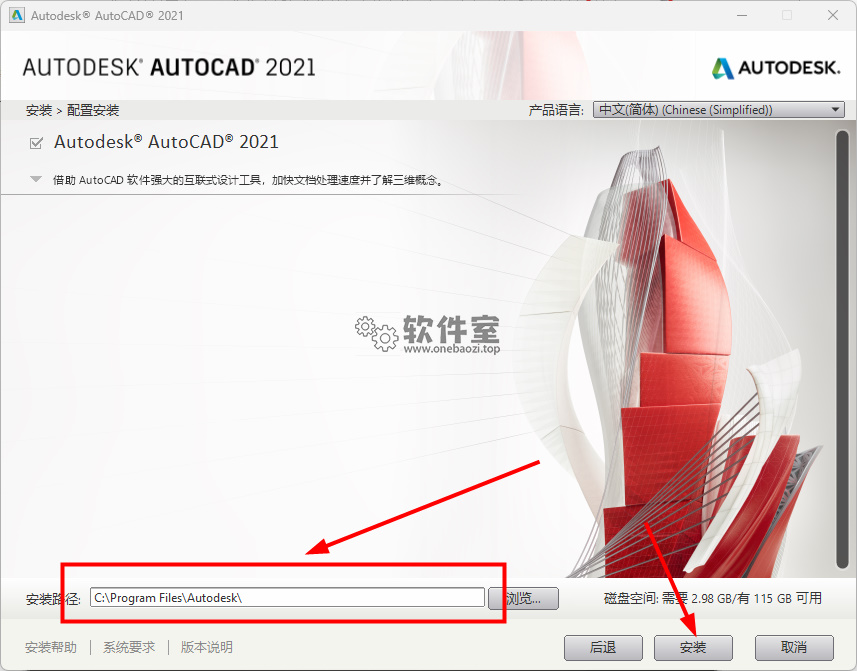Minimize the AutoCAD installer window
This screenshot has height=671, width=857.
pos(742,15)
